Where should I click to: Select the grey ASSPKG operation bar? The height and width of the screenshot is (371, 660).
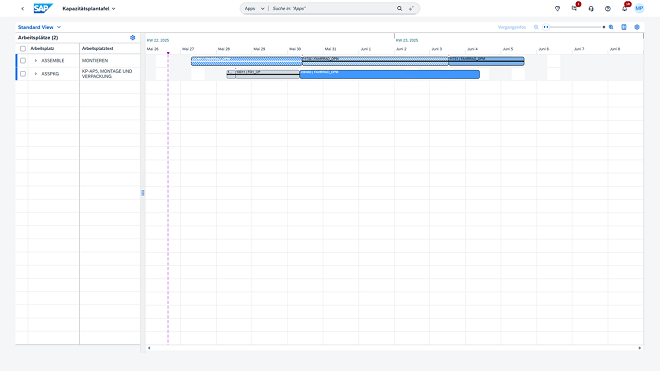267,75
